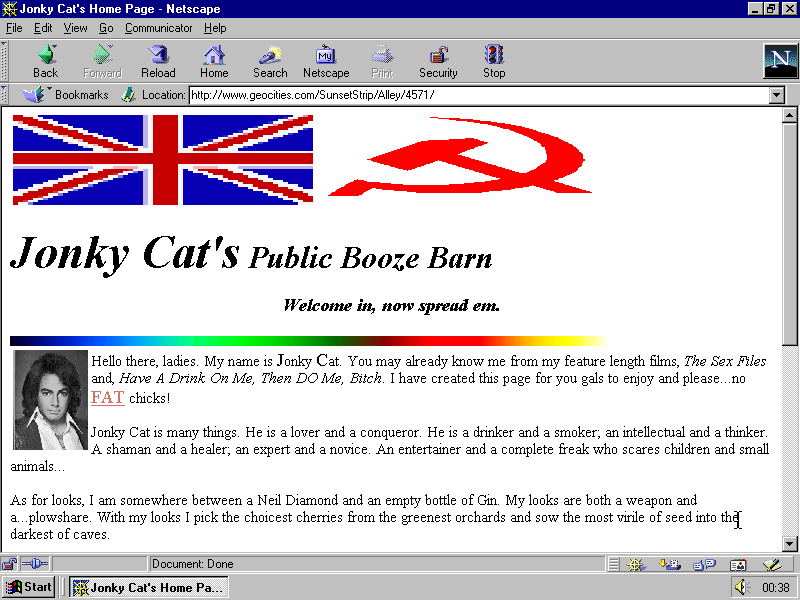Go back with the Back toolbar button
The height and width of the screenshot is (600, 800).
(45, 62)
